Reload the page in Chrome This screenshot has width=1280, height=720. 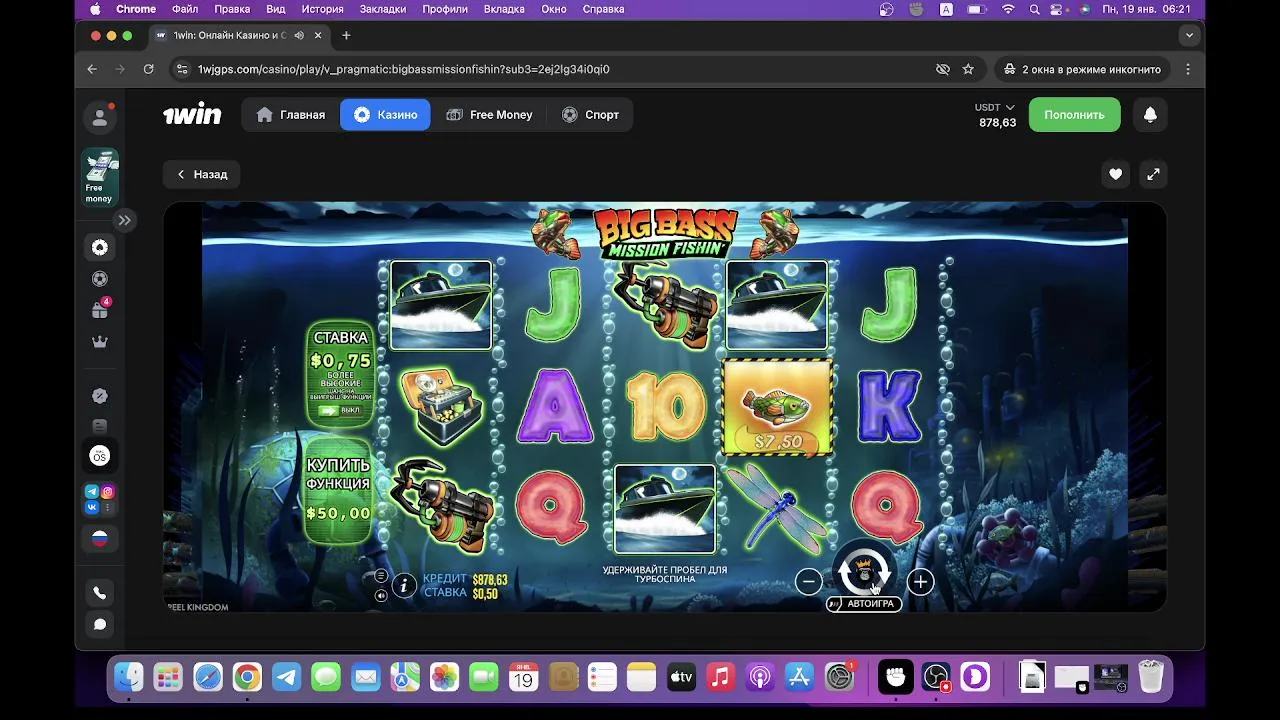click(148, 69)
